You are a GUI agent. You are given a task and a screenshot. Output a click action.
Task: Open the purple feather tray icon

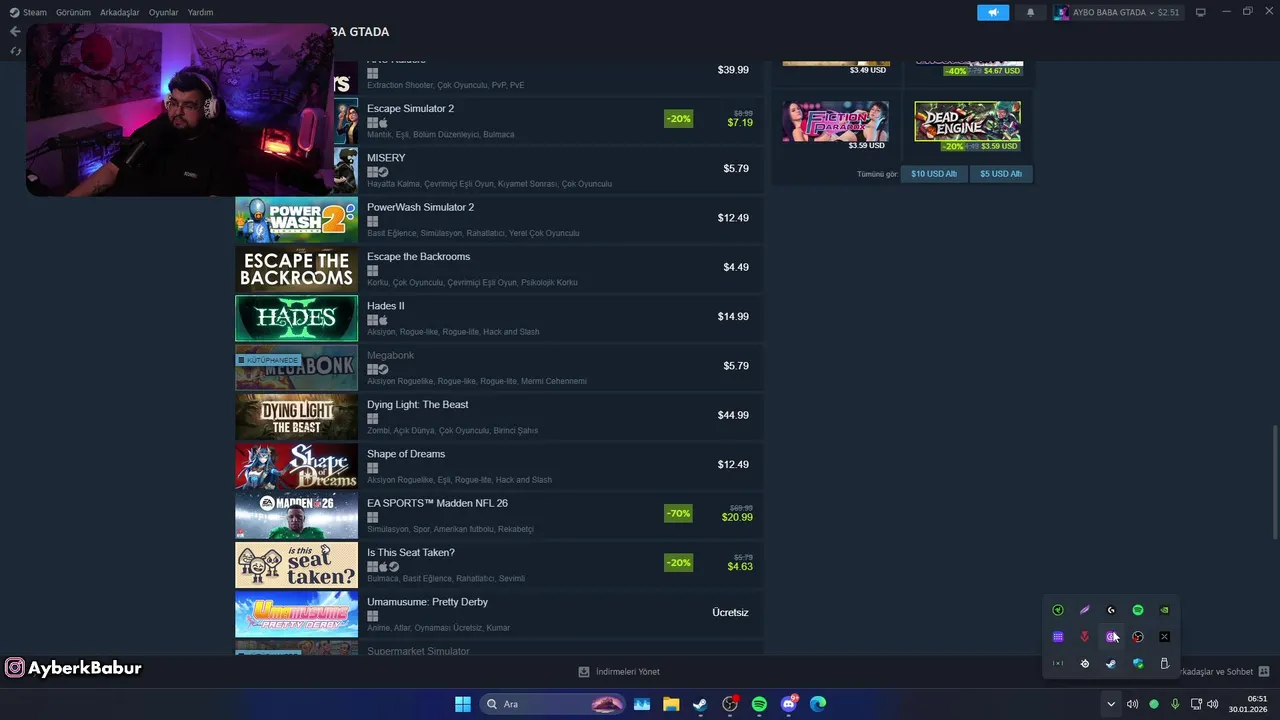[1085, 610]
